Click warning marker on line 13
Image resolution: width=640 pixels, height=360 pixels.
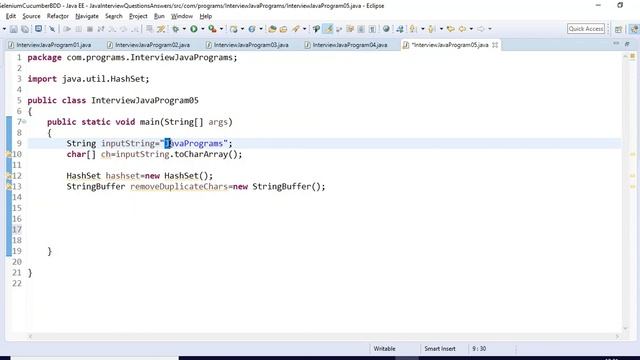pos(9,187)
